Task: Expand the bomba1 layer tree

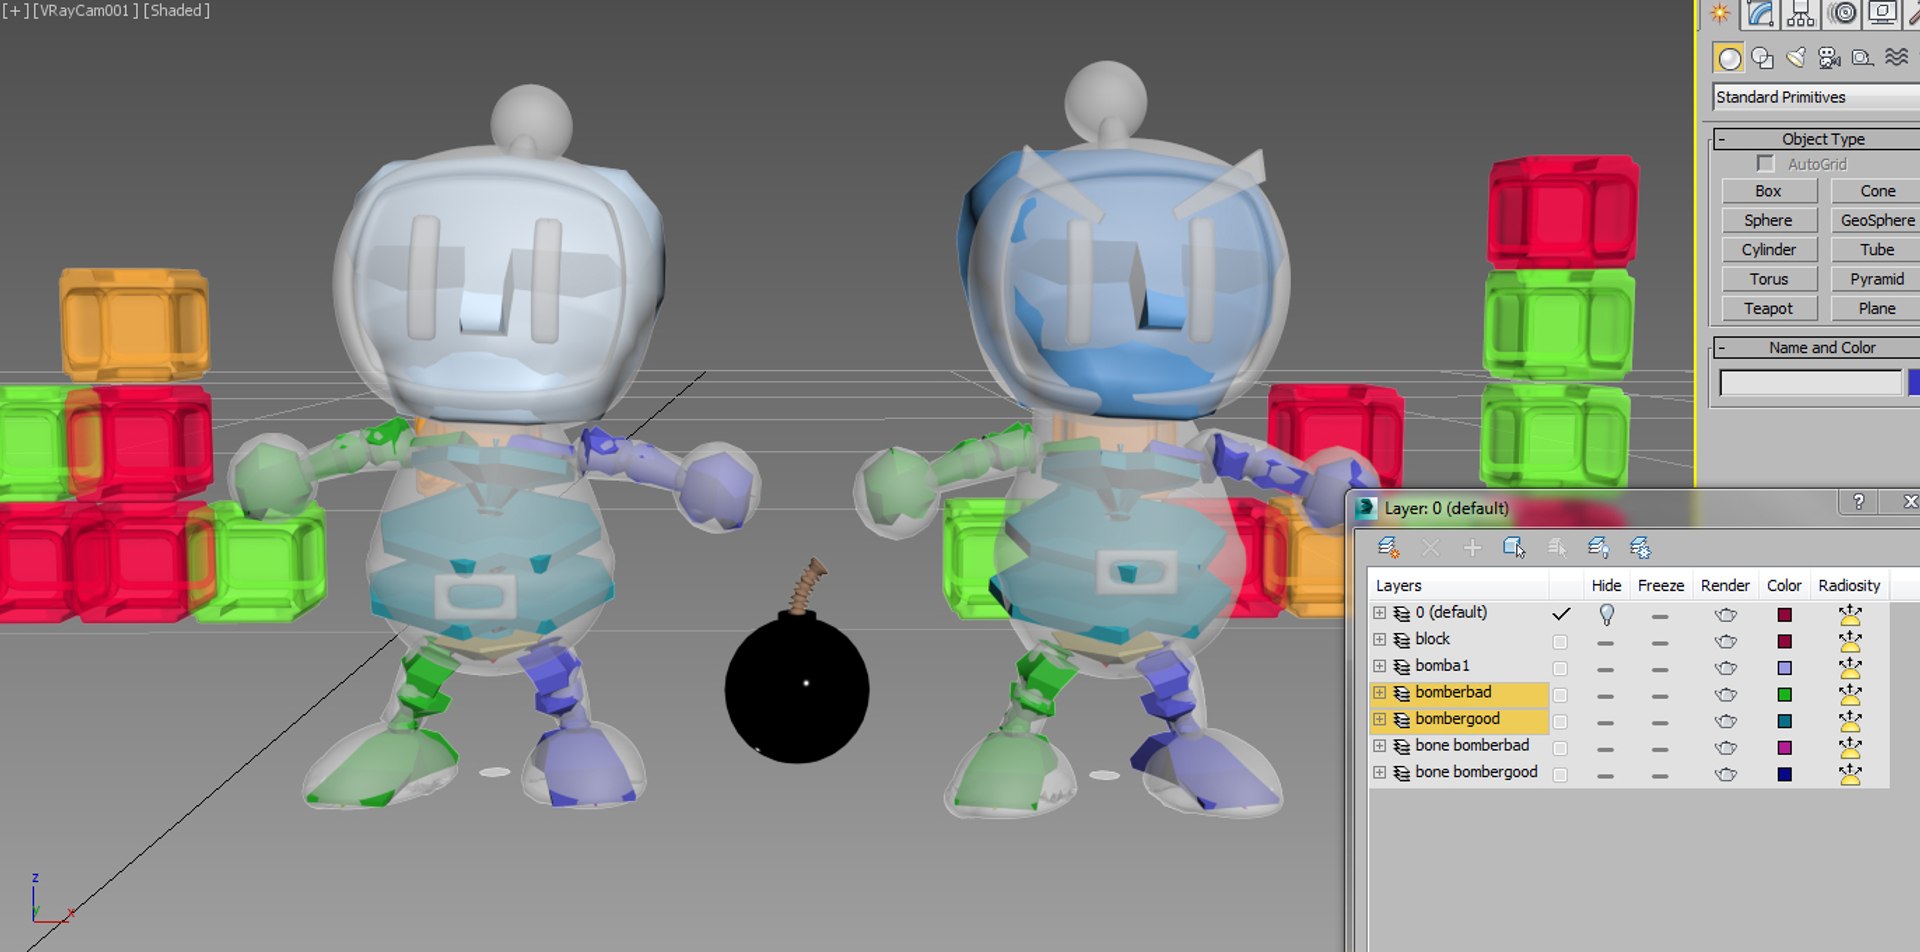Action: pyautogui.click(x=1380, y=666)
